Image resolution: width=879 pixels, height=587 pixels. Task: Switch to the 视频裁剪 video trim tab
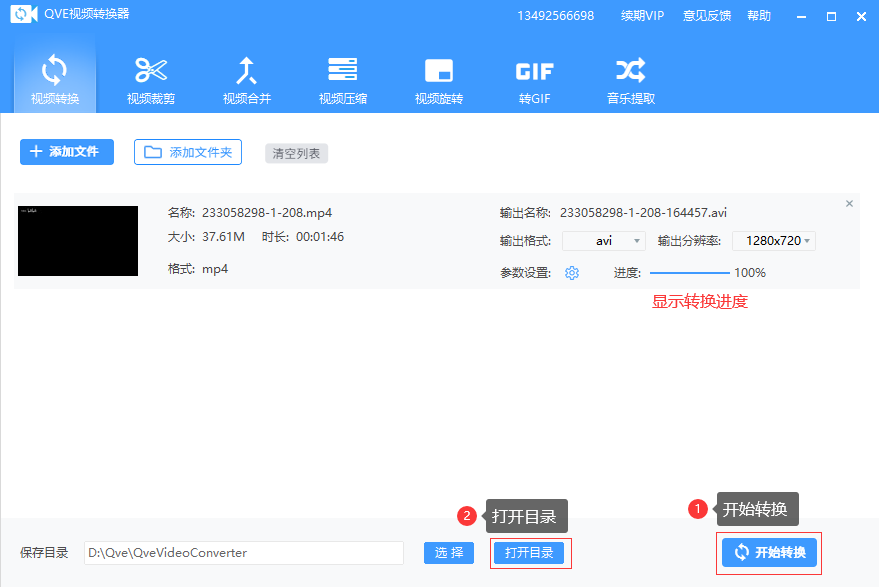[151, 80]
